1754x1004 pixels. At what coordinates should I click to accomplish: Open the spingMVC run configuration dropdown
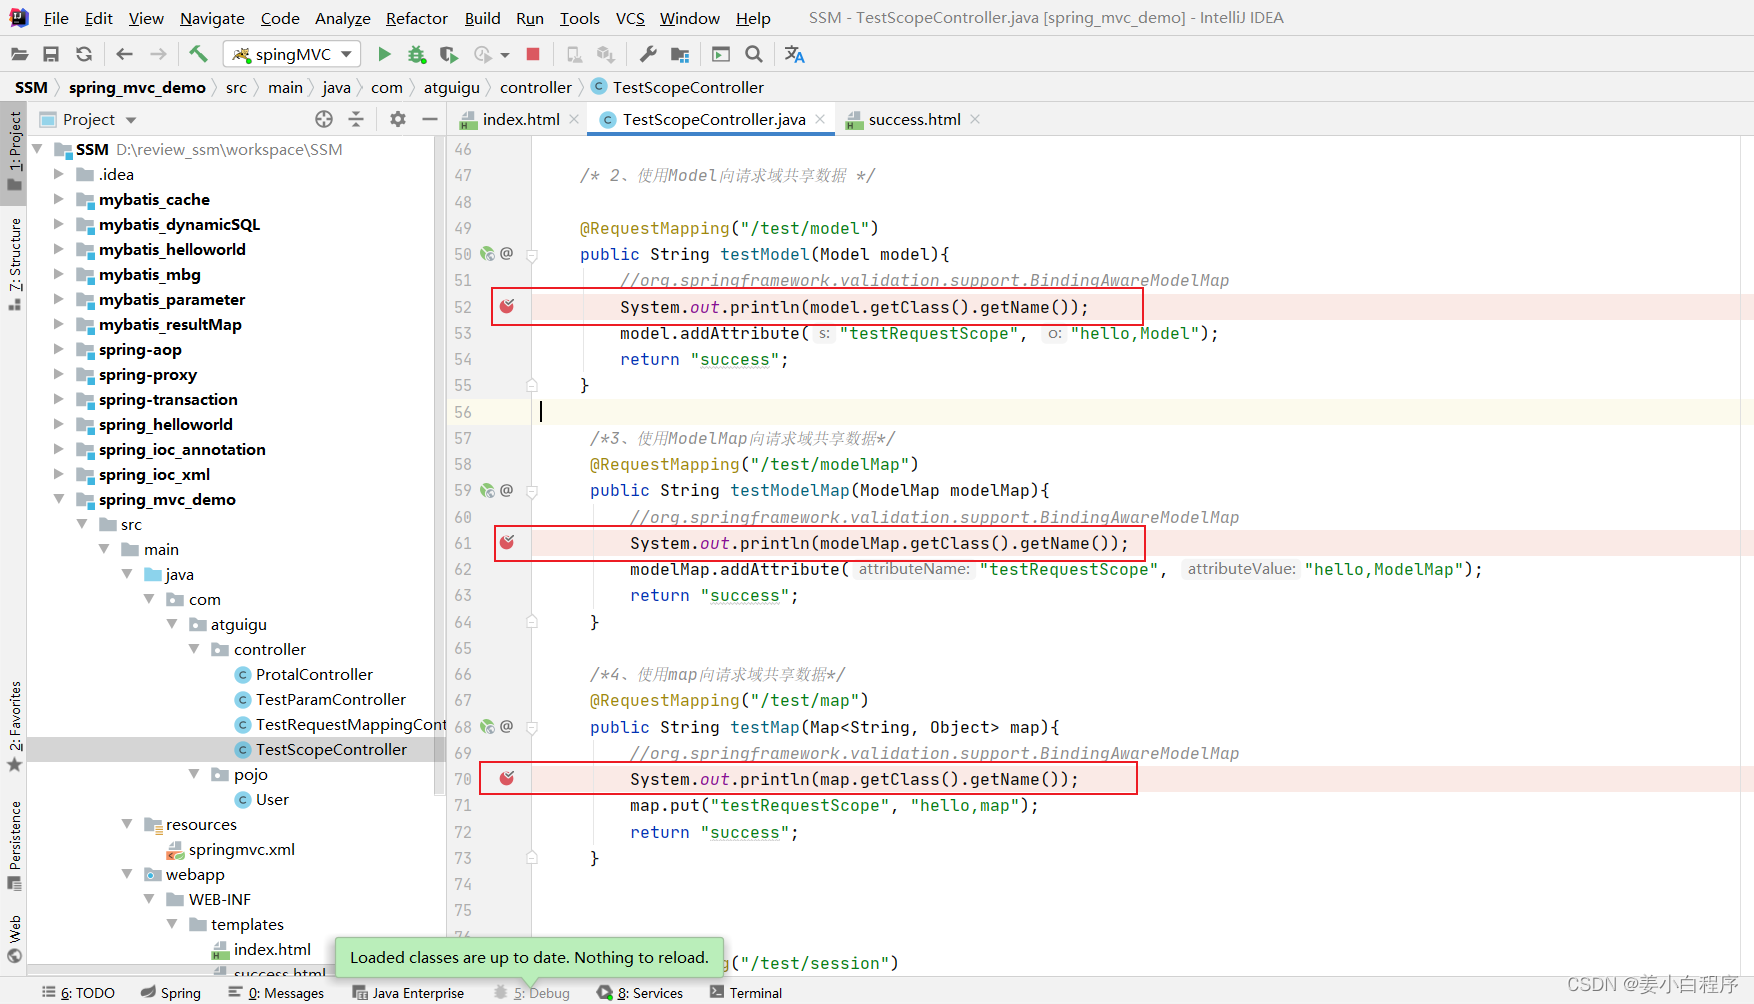pos(293,54)
